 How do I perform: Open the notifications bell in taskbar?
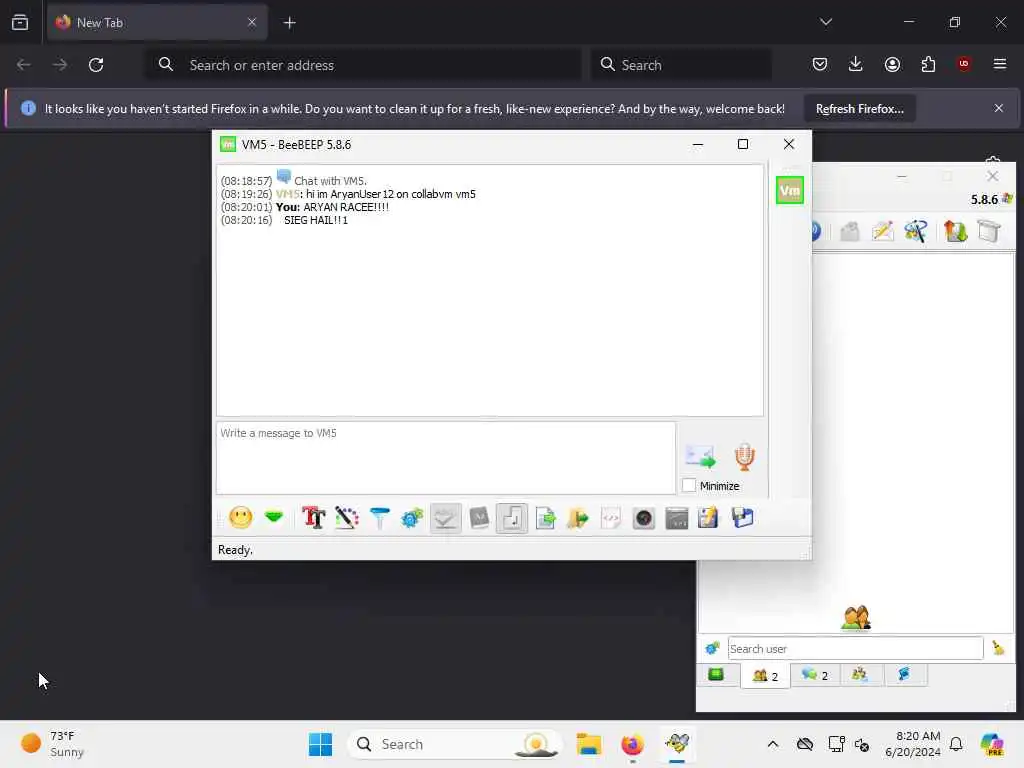point(956,744)
